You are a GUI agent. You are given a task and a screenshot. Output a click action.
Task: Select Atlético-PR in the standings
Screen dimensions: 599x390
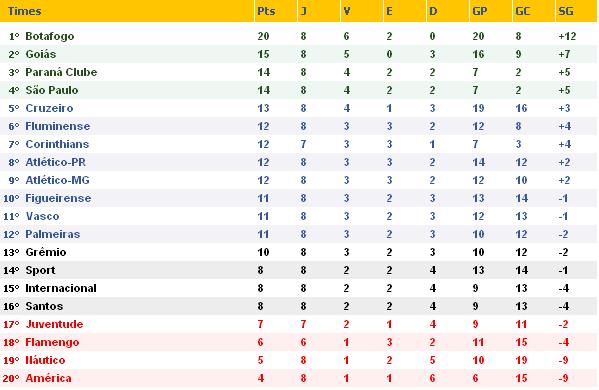tap(55, 162)
